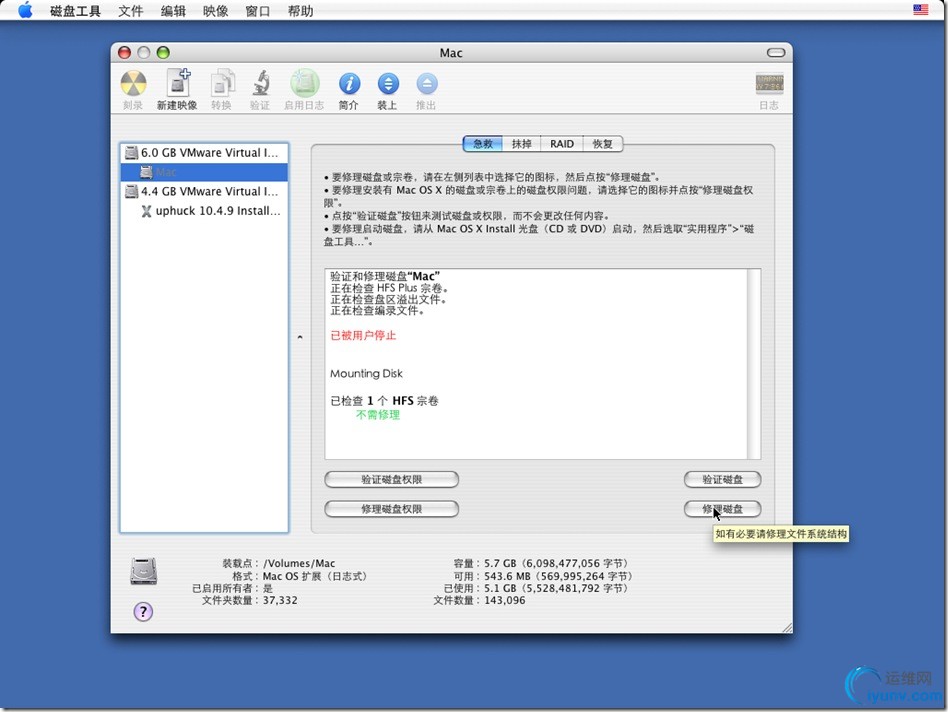Click the green 不需修理 result text
The width and height of the screenshot is (948, 712).
(x=378, y=415)
